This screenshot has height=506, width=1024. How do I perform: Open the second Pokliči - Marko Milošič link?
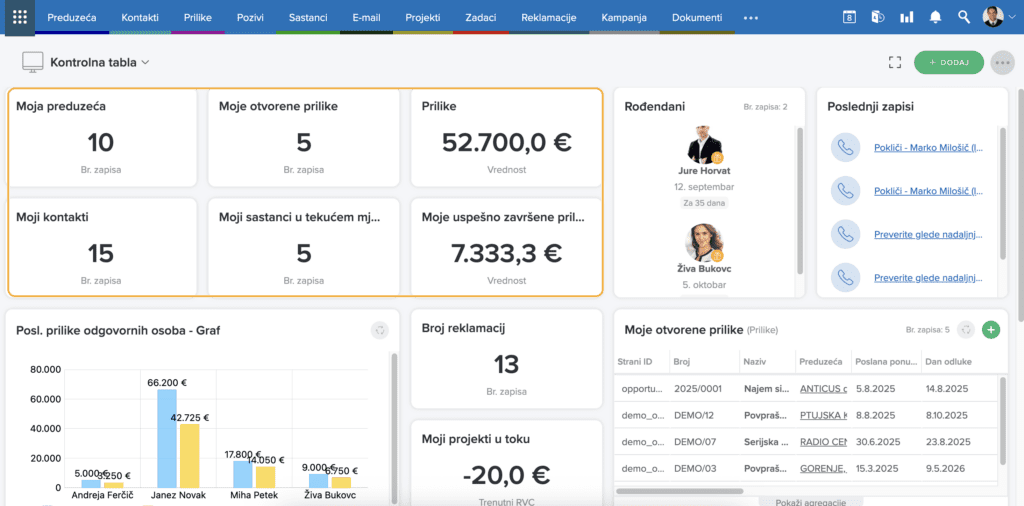[x=929, y=191]
